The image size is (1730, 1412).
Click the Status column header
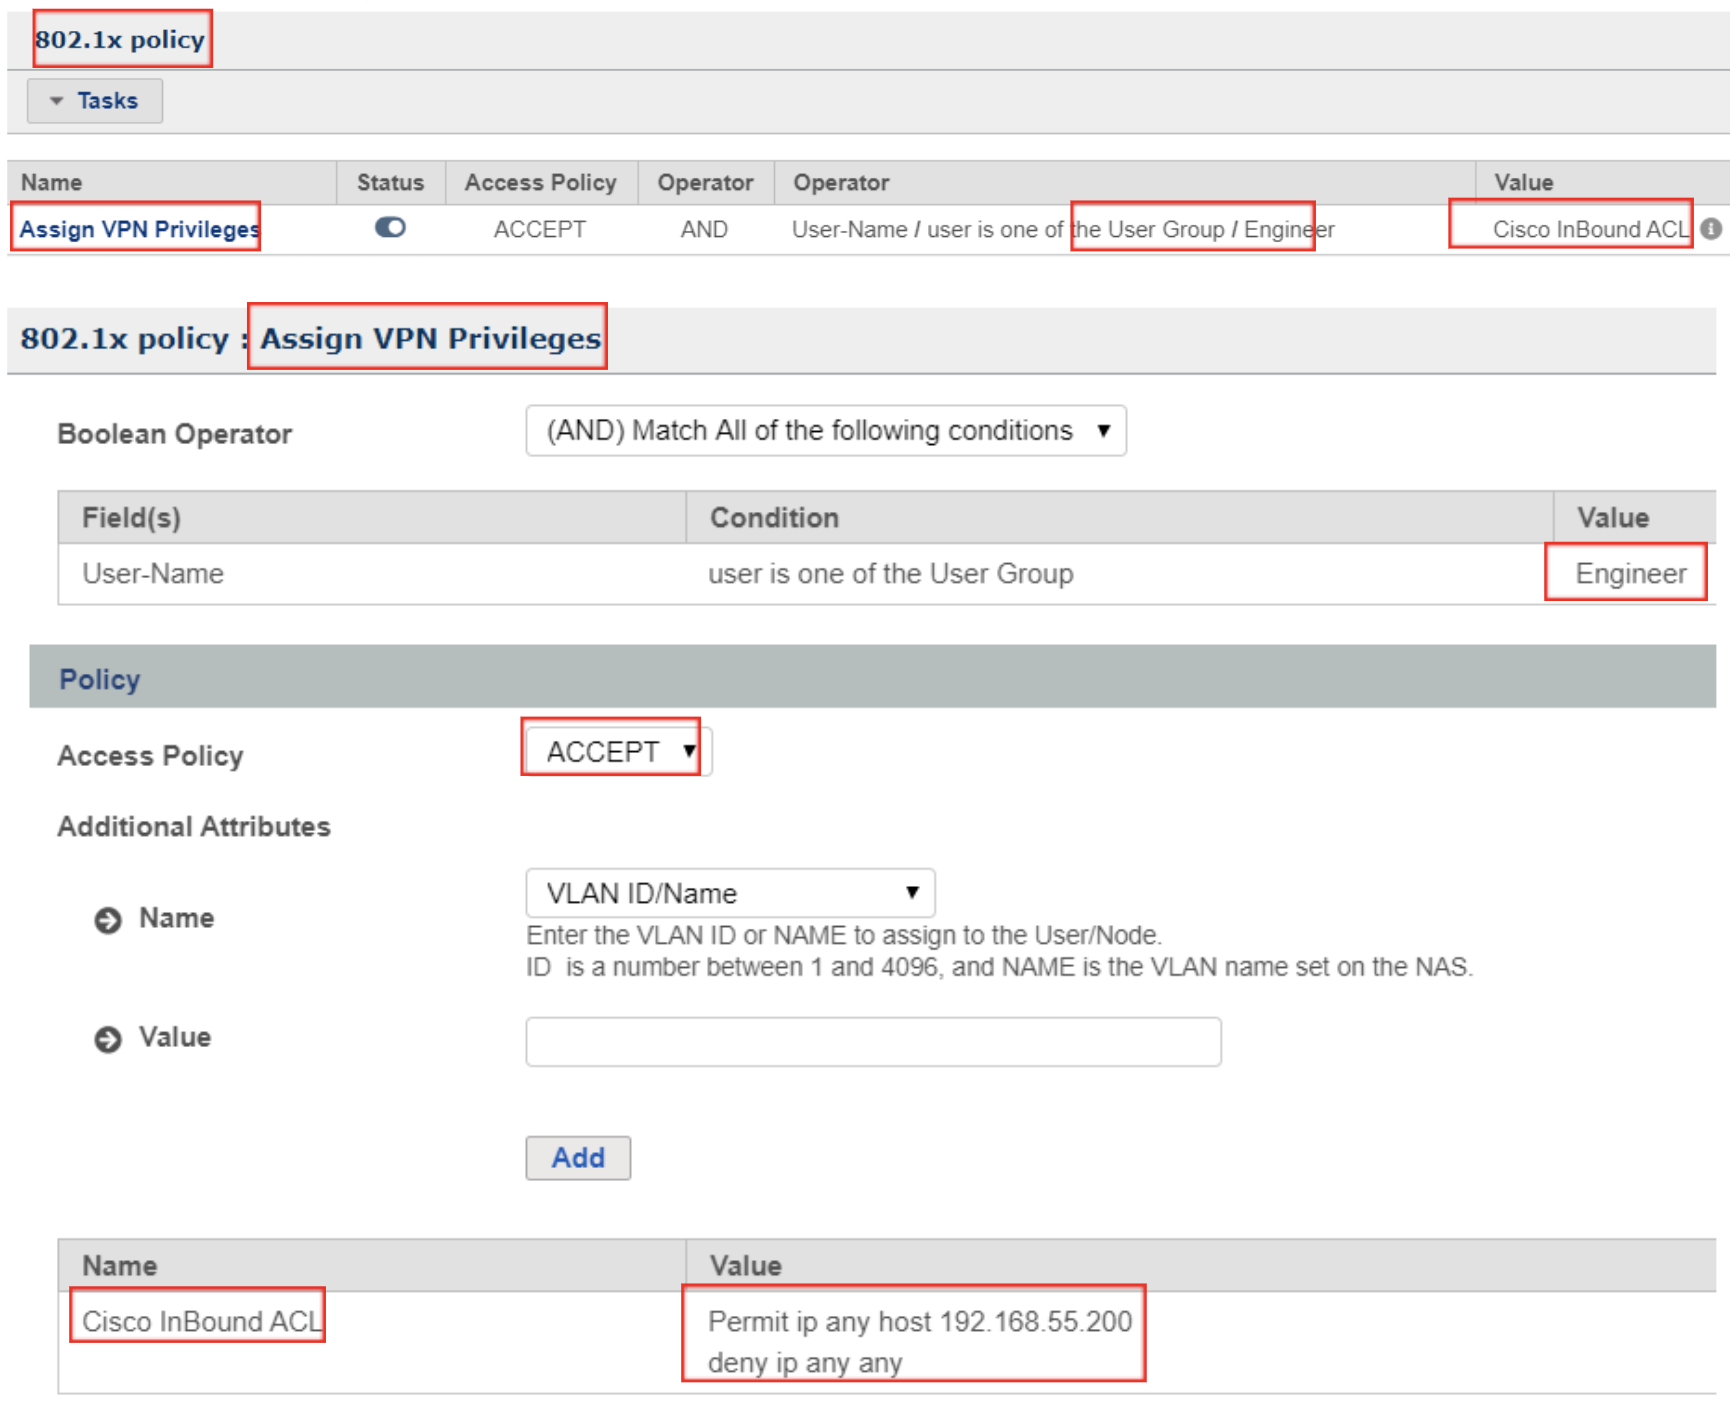coord(390,183)
